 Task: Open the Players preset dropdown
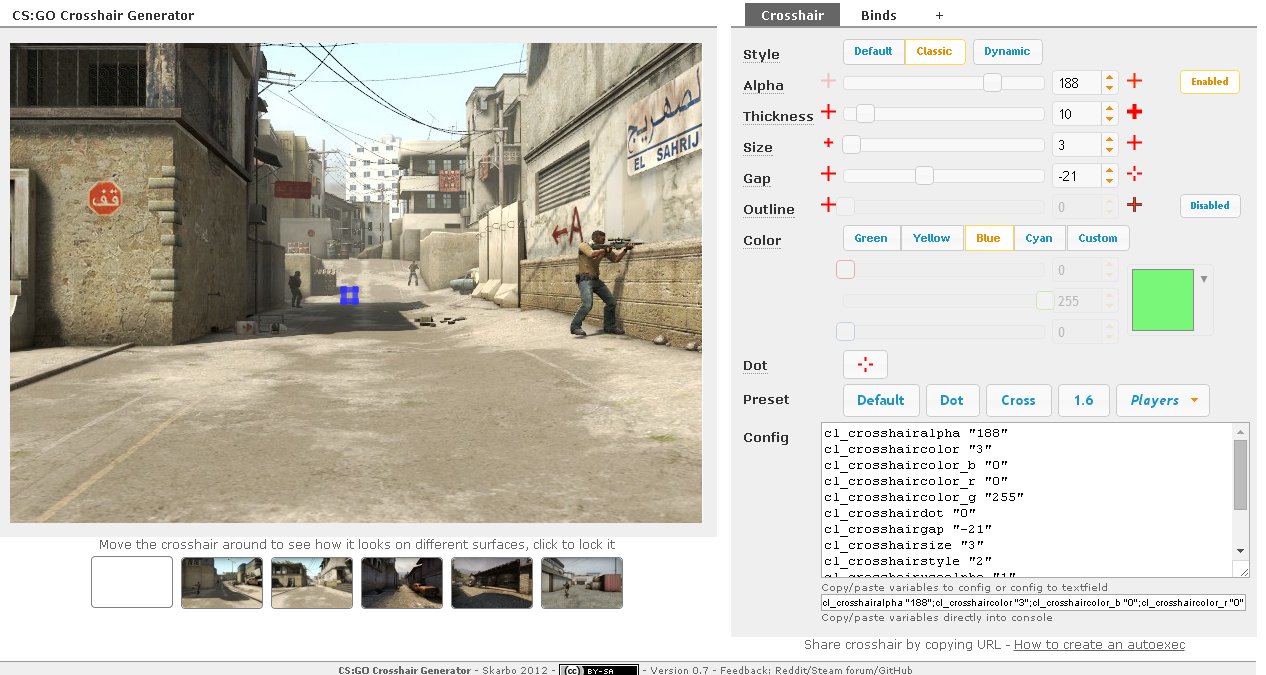[x=1163, y=400]
